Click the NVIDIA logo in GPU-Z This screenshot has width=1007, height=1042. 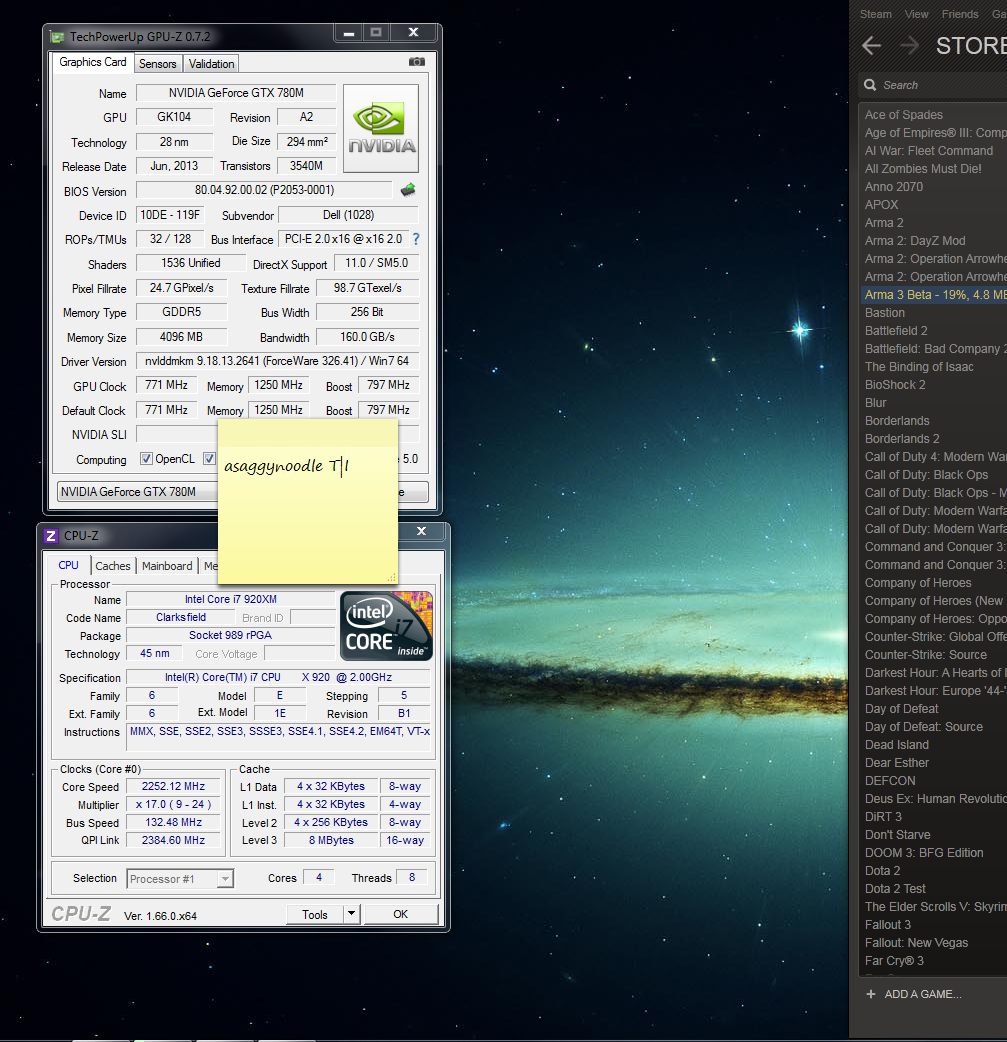(381, 128)
